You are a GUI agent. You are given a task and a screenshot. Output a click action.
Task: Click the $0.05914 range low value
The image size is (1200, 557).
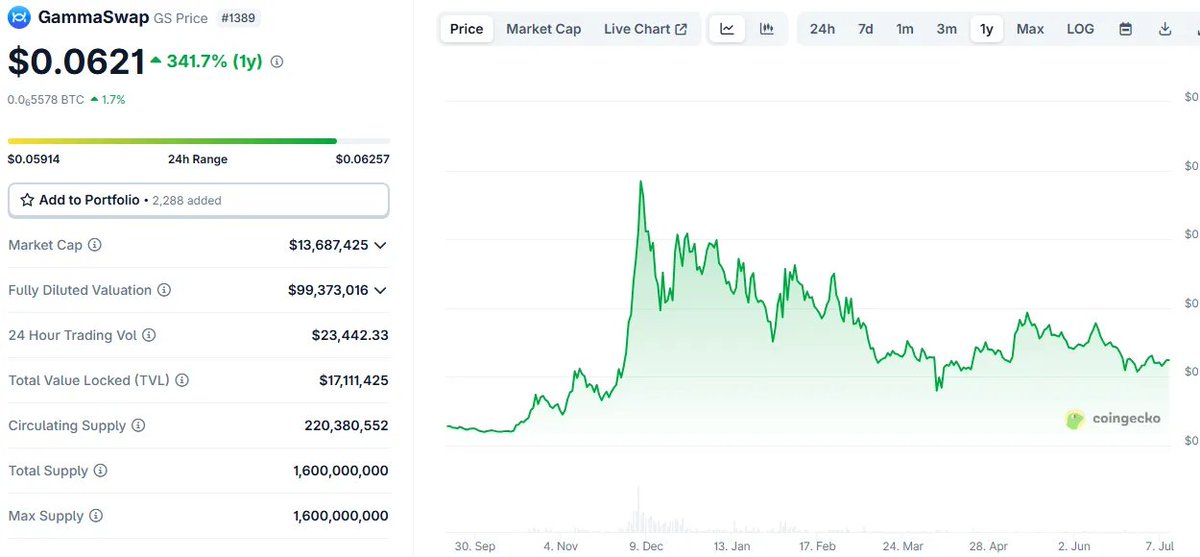[34, 159]
